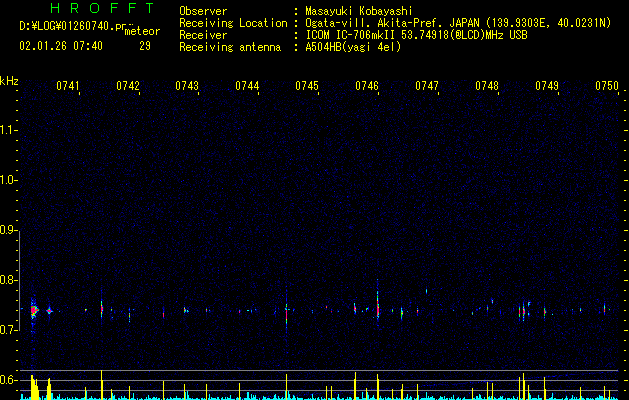
Task: Click the 1.0 kHz axis label
Action: pos(8,180)
